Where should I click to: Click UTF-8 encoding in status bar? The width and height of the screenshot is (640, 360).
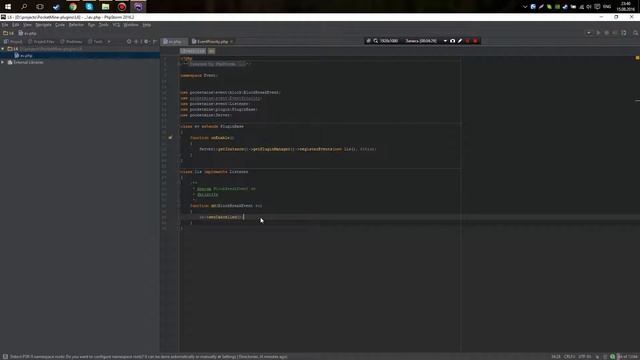click(x=584, y=357)
